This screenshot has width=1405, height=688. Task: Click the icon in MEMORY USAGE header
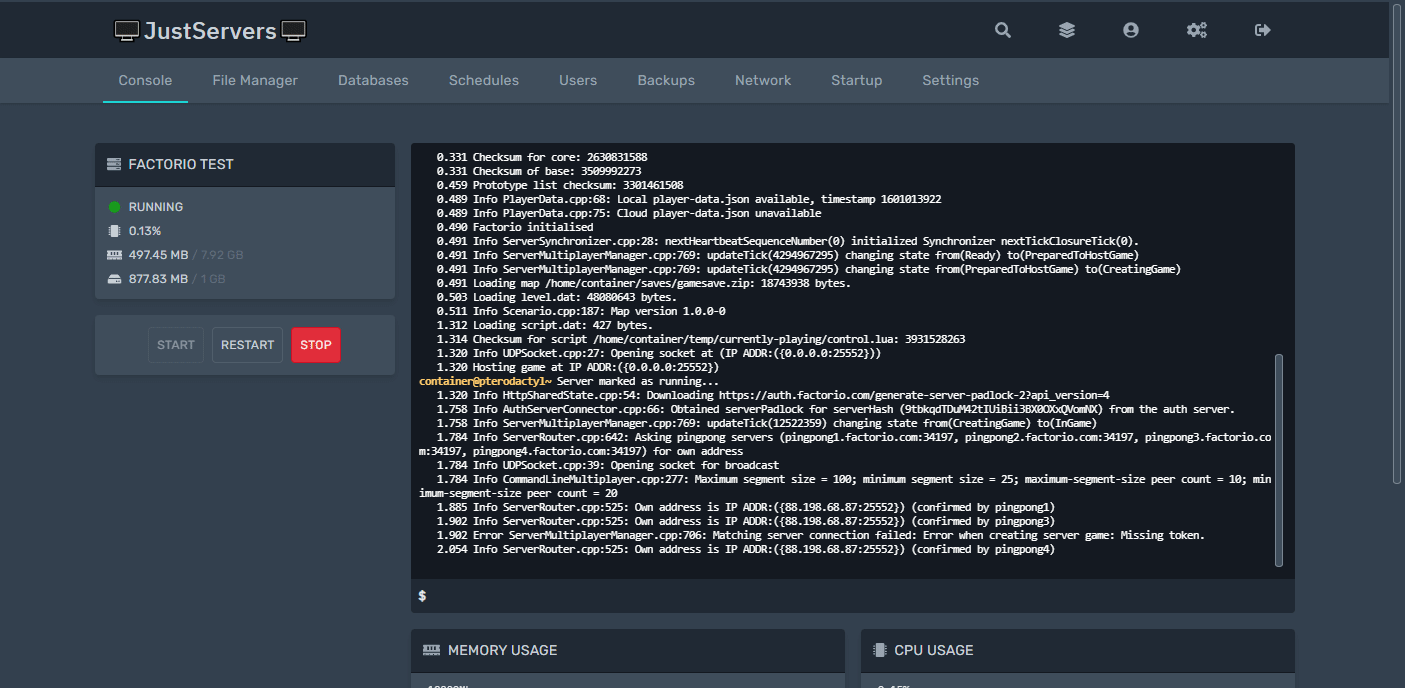click(x=431, y=650)
